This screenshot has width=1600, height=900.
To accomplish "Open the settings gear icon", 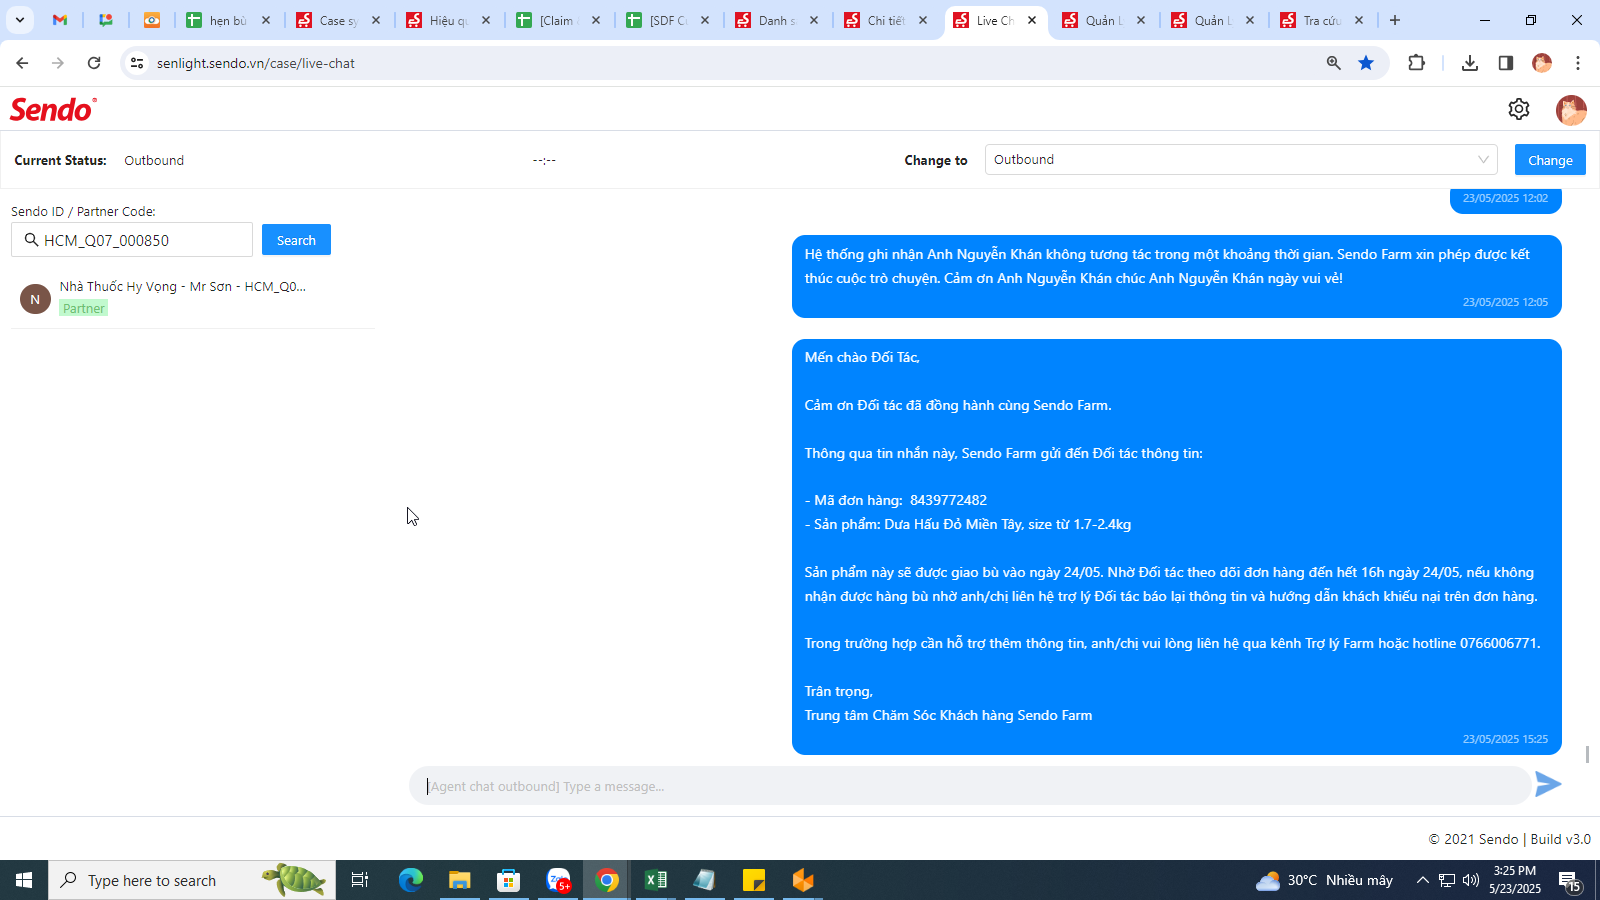I will (1519, 109).
